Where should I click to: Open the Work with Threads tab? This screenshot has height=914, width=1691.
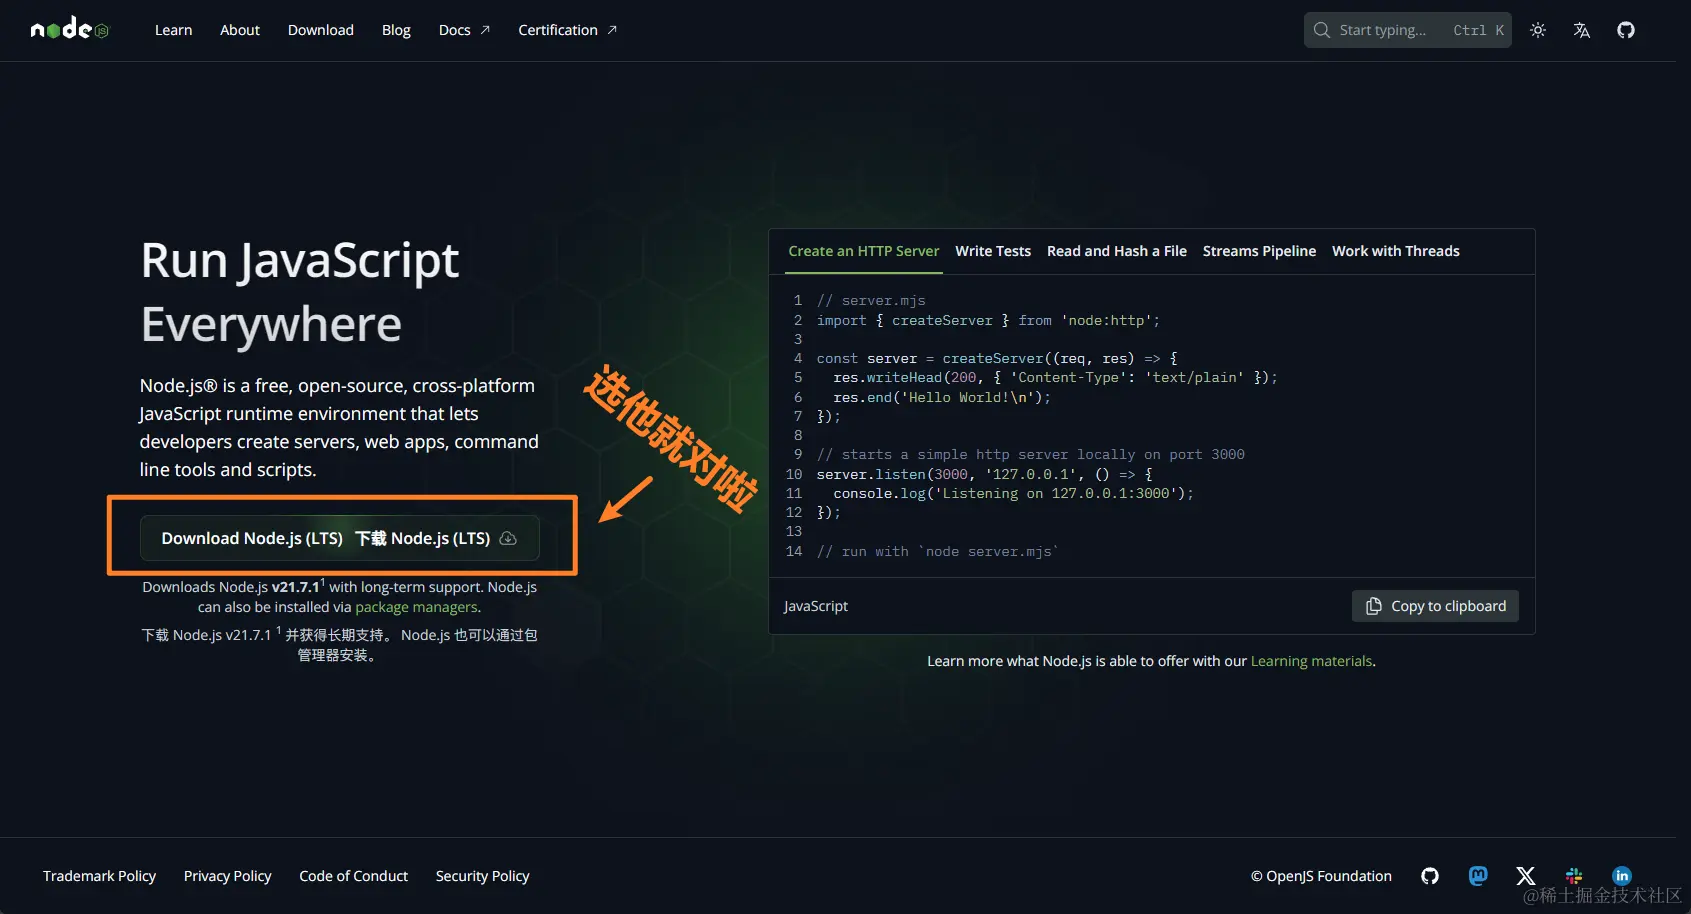(x=1396, y=251)
